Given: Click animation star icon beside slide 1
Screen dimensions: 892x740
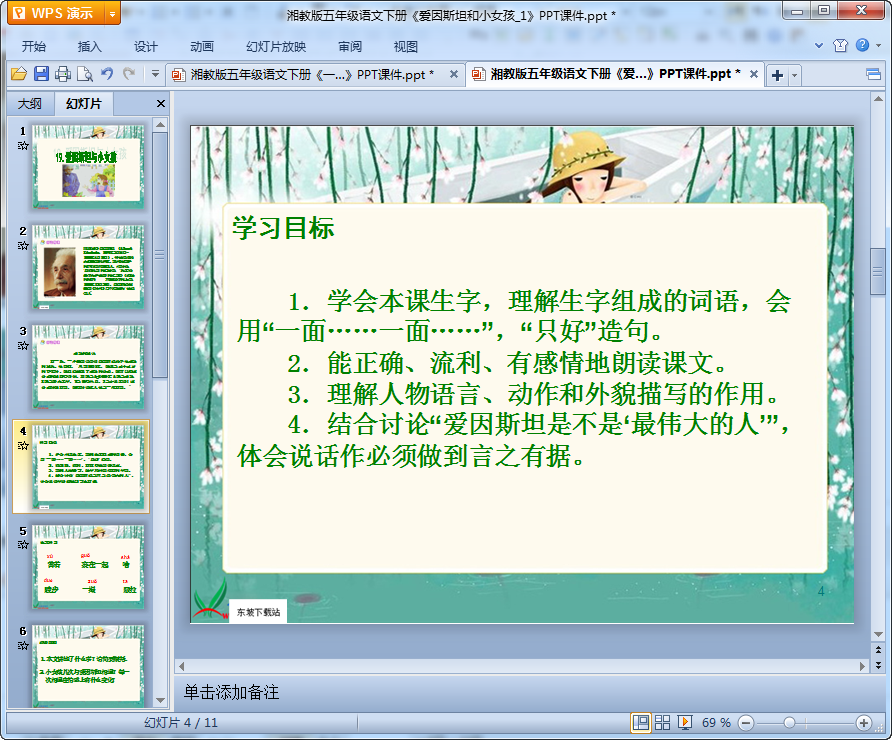Looking at the screenshot, I should point(23,146).
